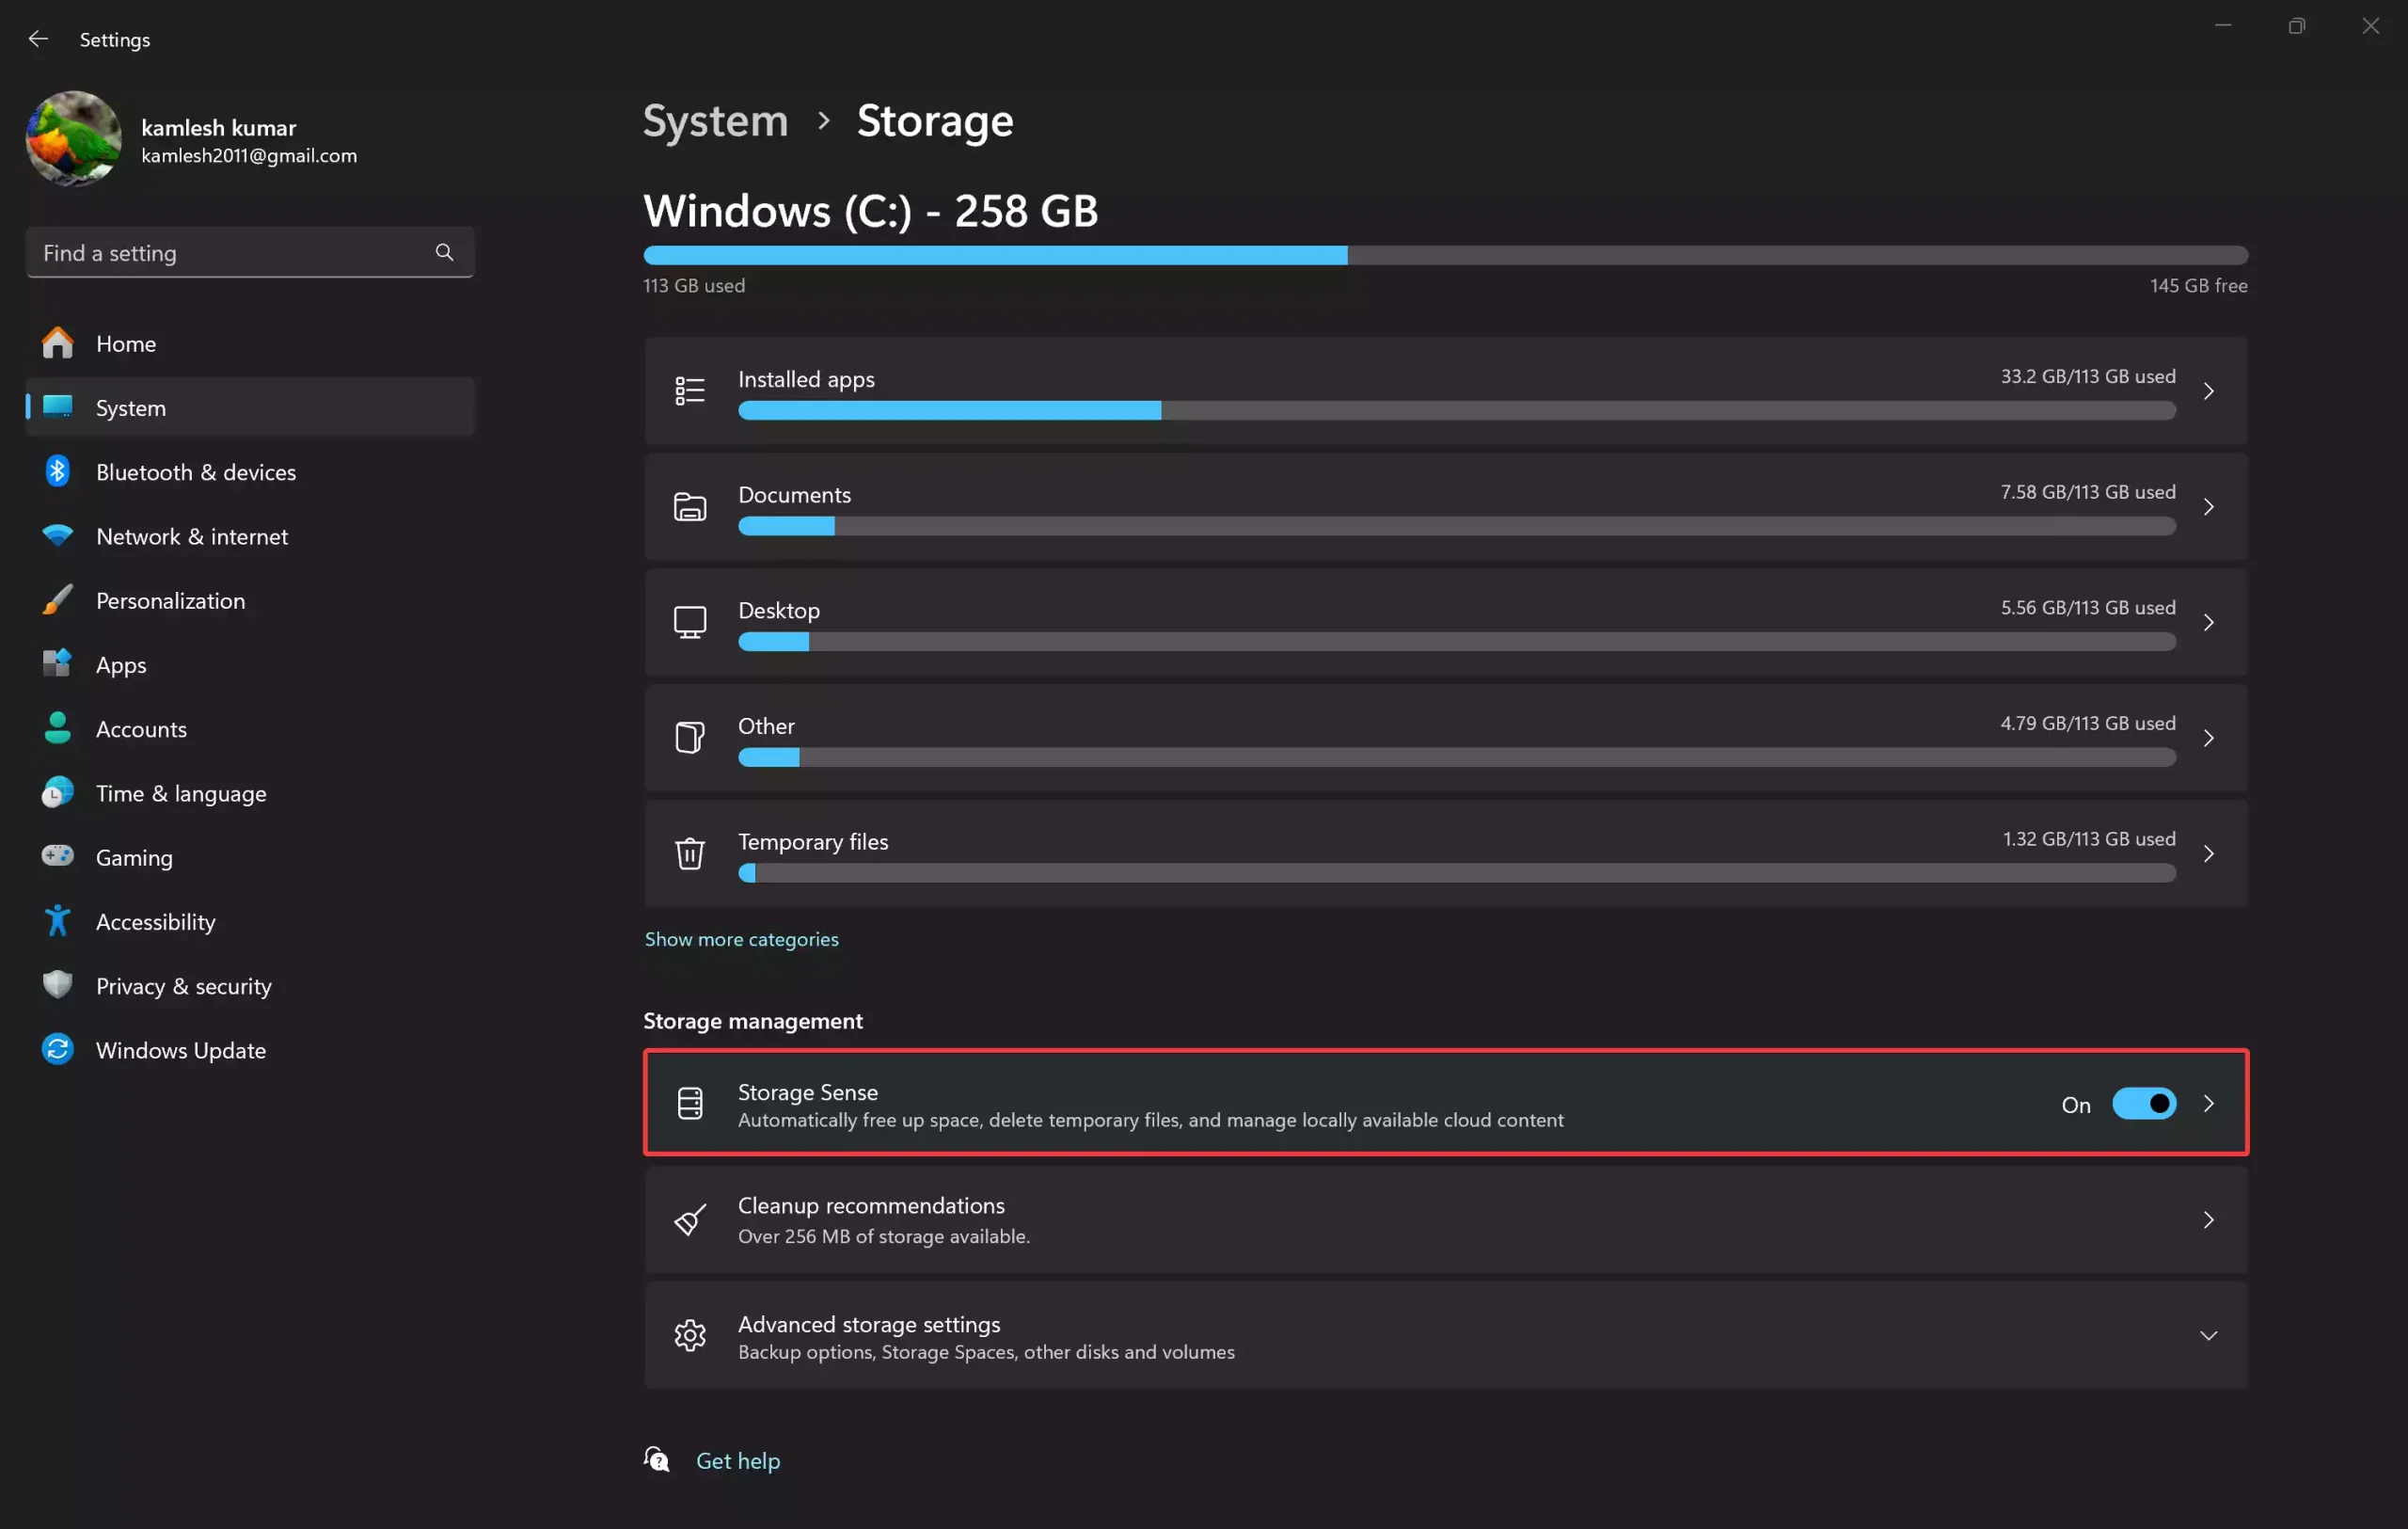Go to Personalization section
This screenshot has height=1529, width=2408.
[x=170, y=601]
